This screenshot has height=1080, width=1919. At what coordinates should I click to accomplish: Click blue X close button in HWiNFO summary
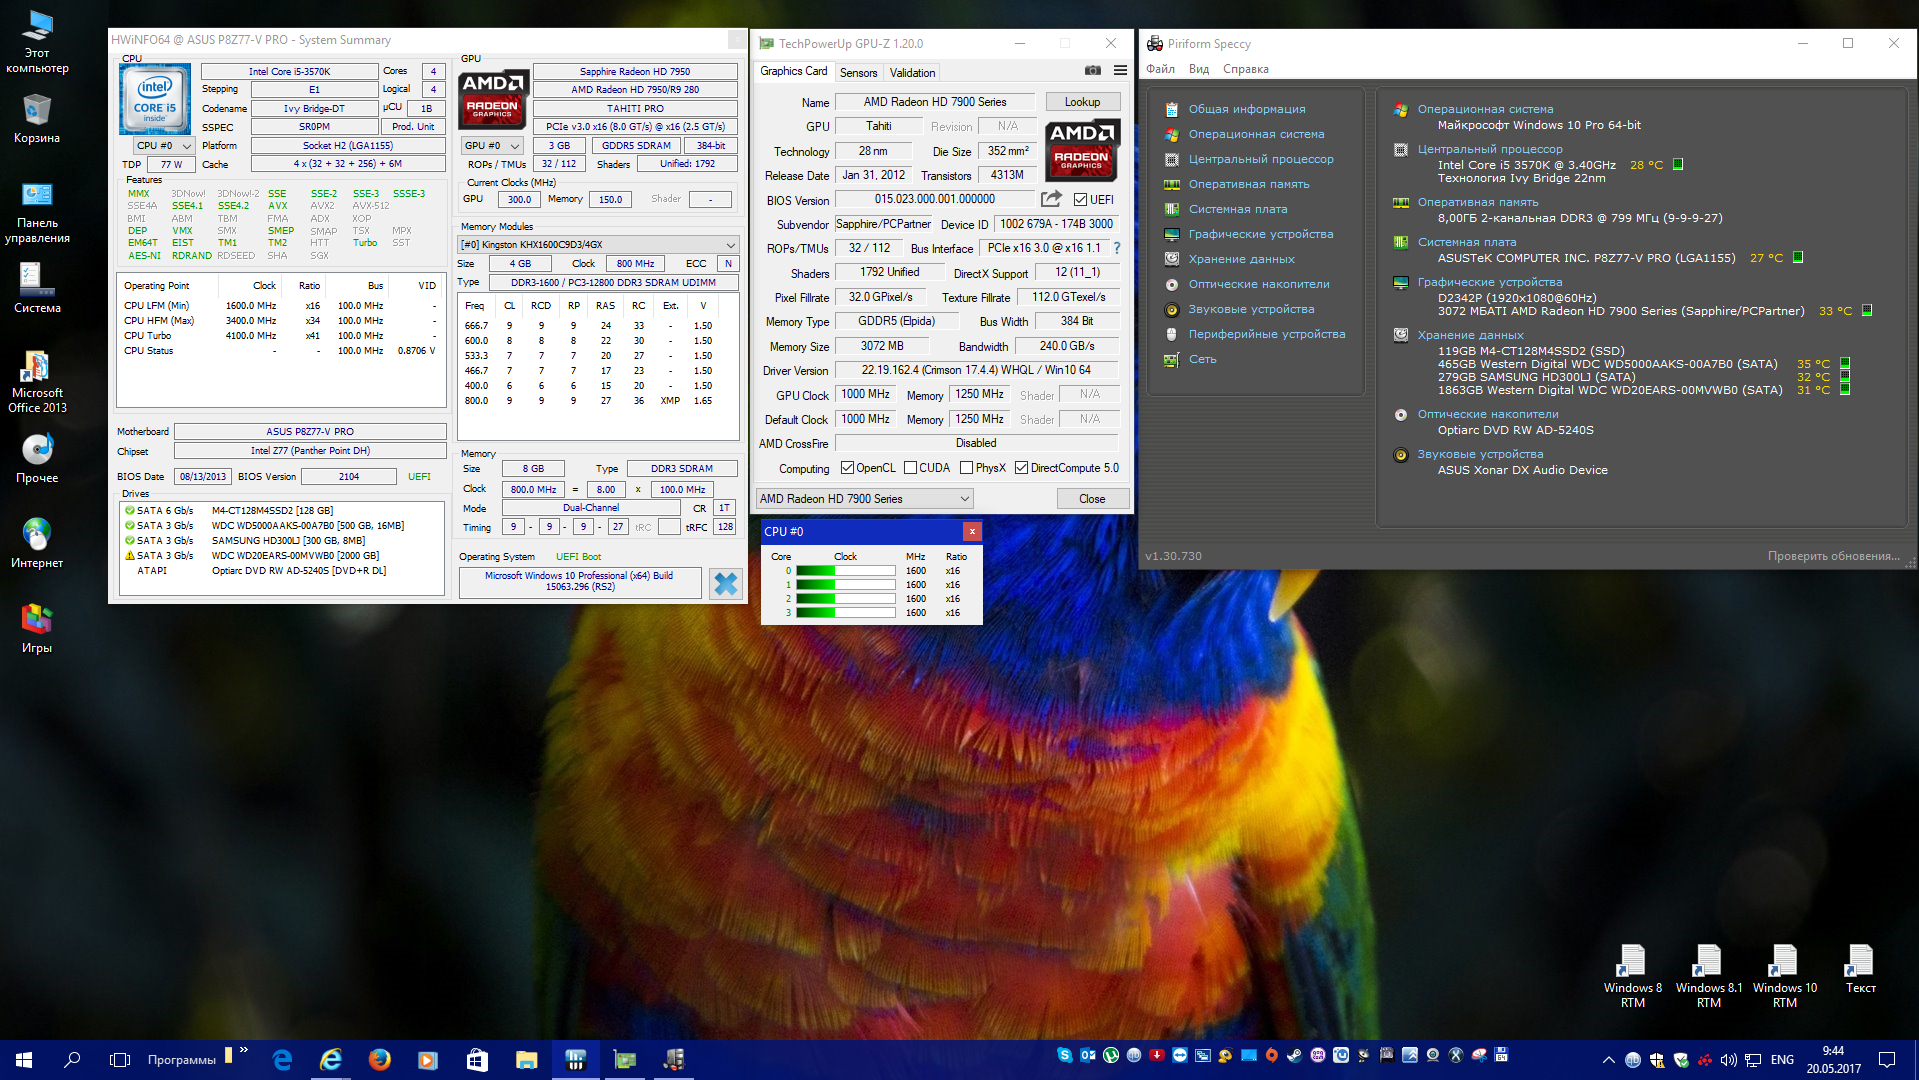[x=726, y=584]
